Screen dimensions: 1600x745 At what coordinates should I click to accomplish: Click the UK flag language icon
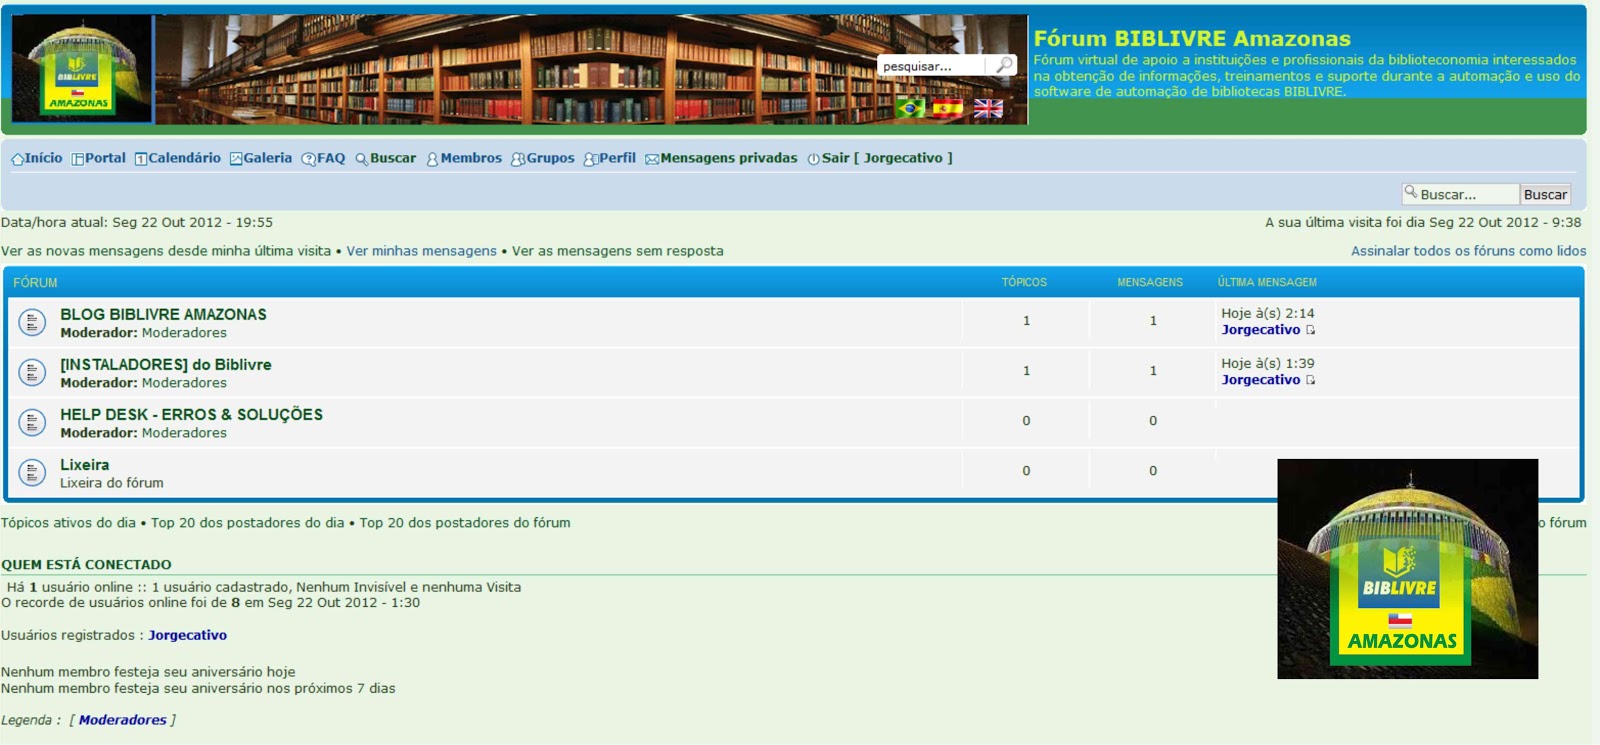988,108
